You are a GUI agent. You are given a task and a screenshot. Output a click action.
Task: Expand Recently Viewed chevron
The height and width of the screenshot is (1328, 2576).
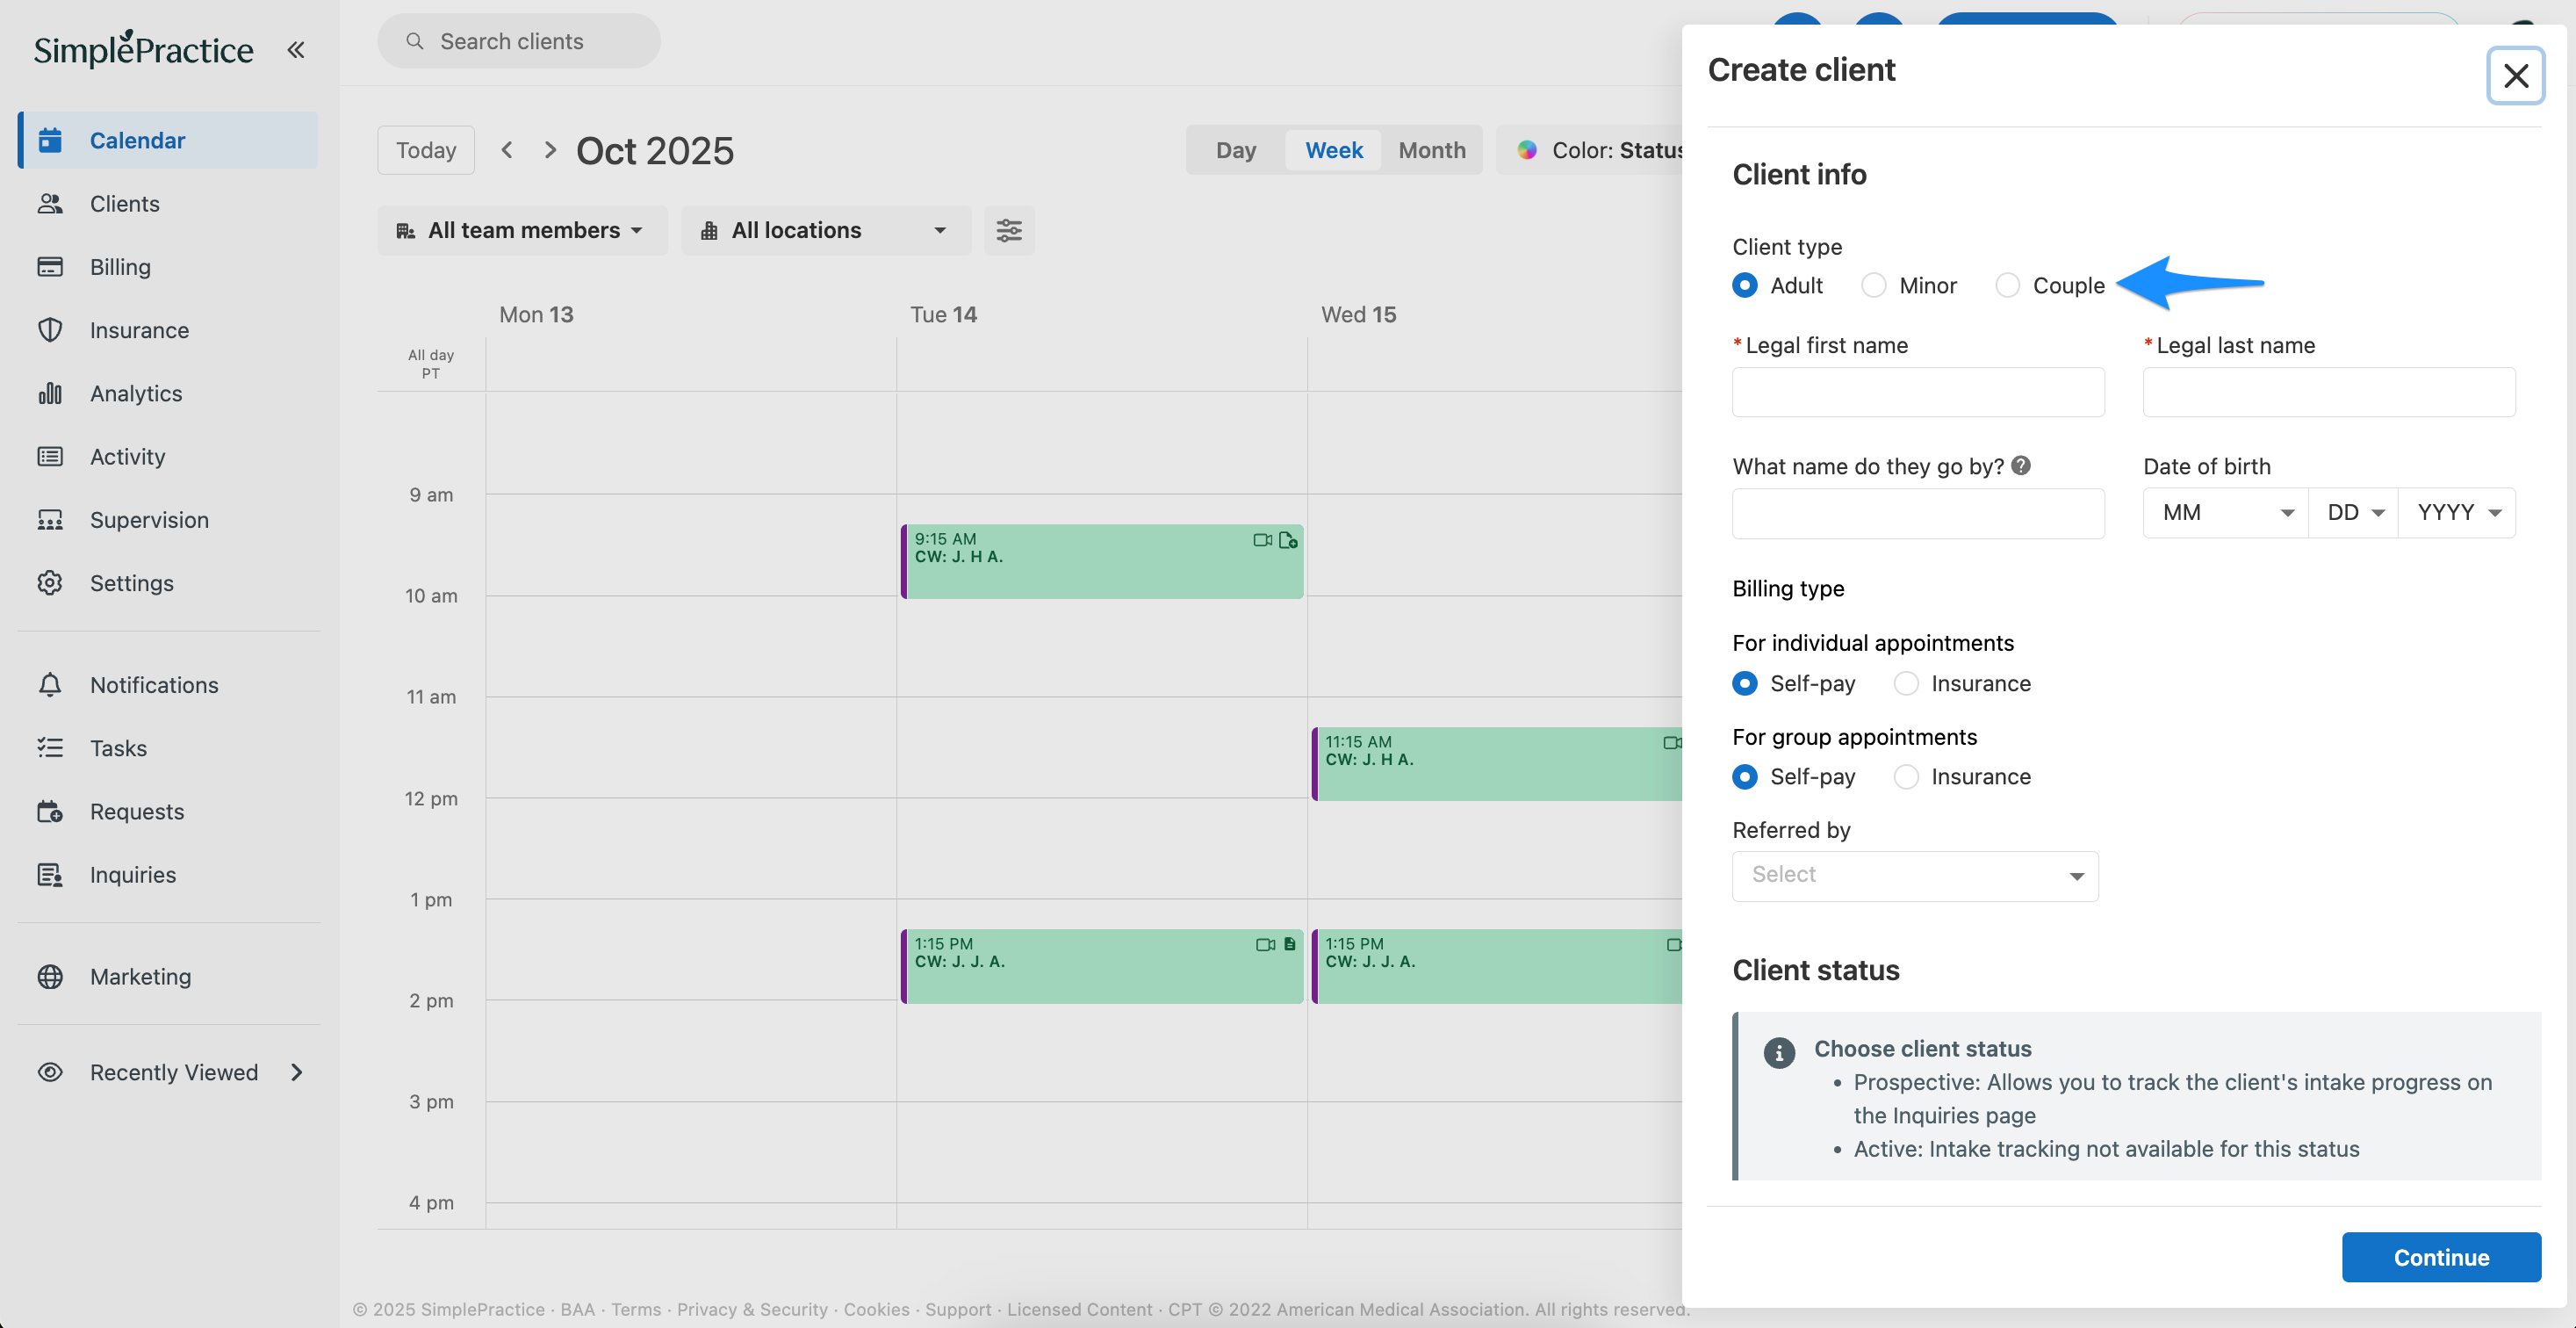pos(296,1072)
